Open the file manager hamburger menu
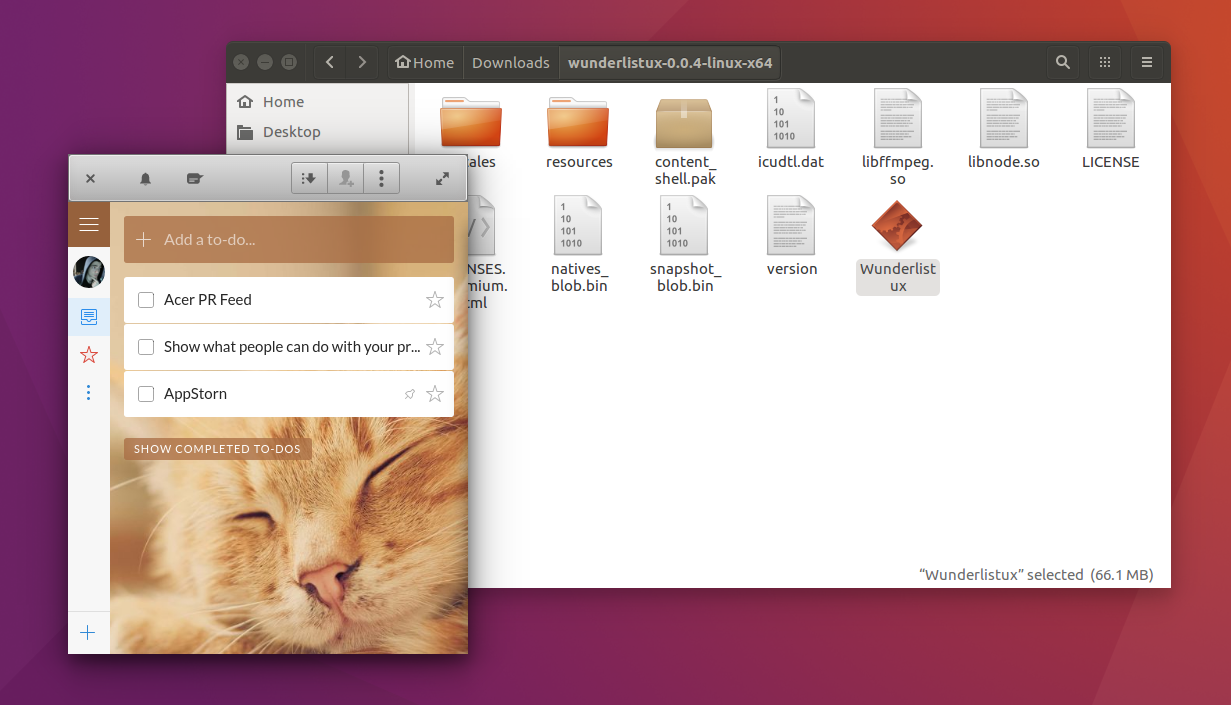The height and width of the screenshot is (705, 1231). click(1147, 62)
